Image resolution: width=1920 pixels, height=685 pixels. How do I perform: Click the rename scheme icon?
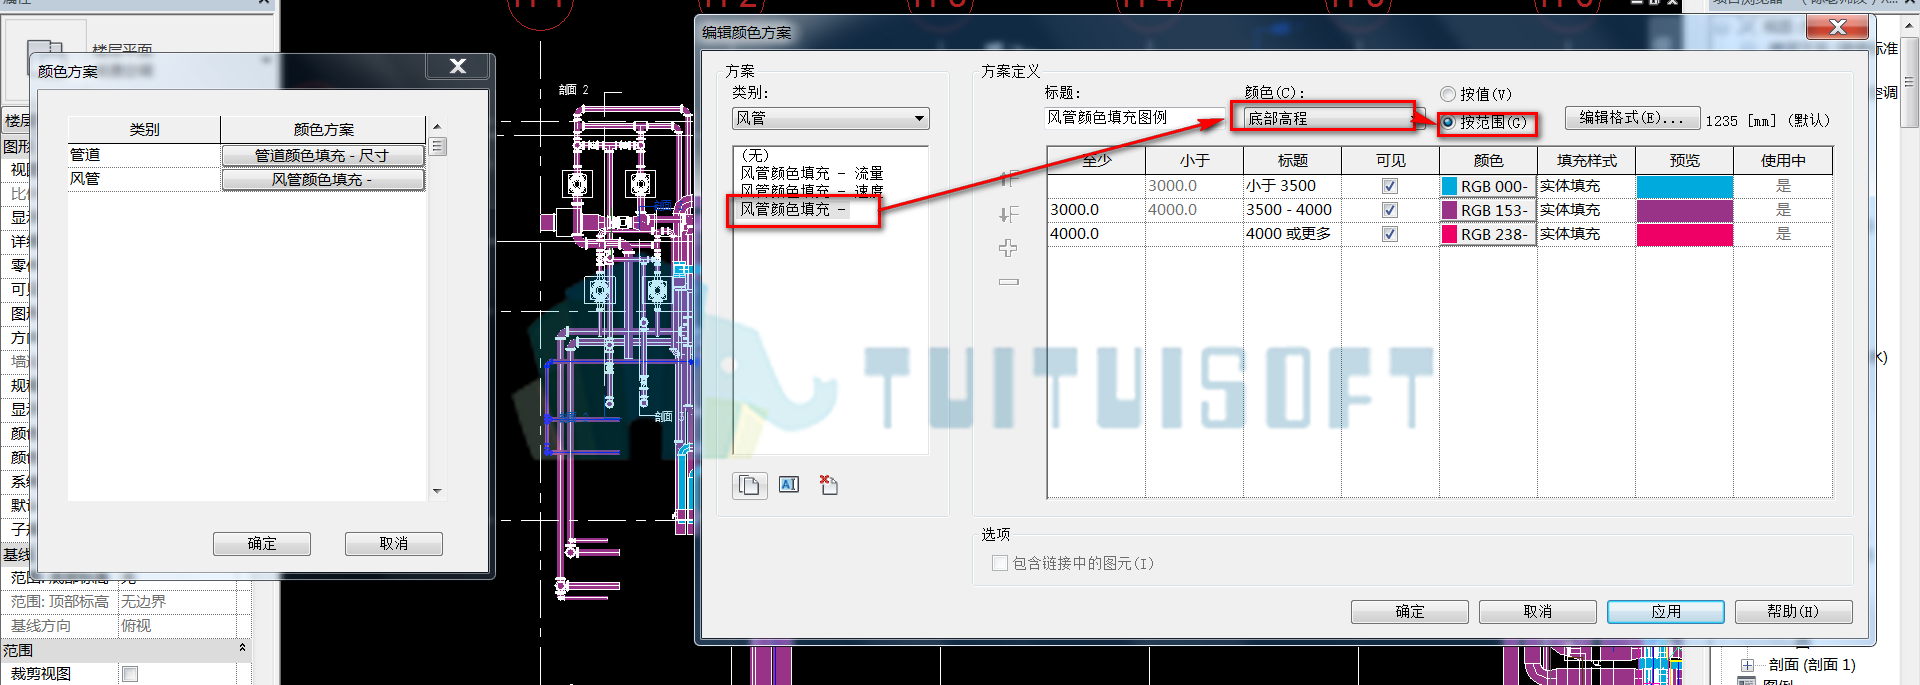coord(789,485)
